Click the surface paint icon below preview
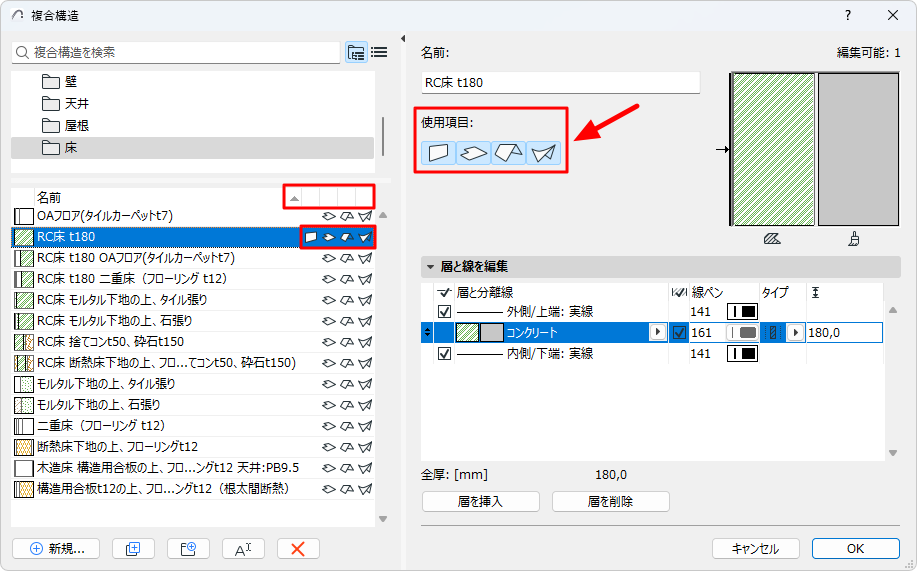The height and width of the screenshot is (571, 917). [x=854, y=239]
